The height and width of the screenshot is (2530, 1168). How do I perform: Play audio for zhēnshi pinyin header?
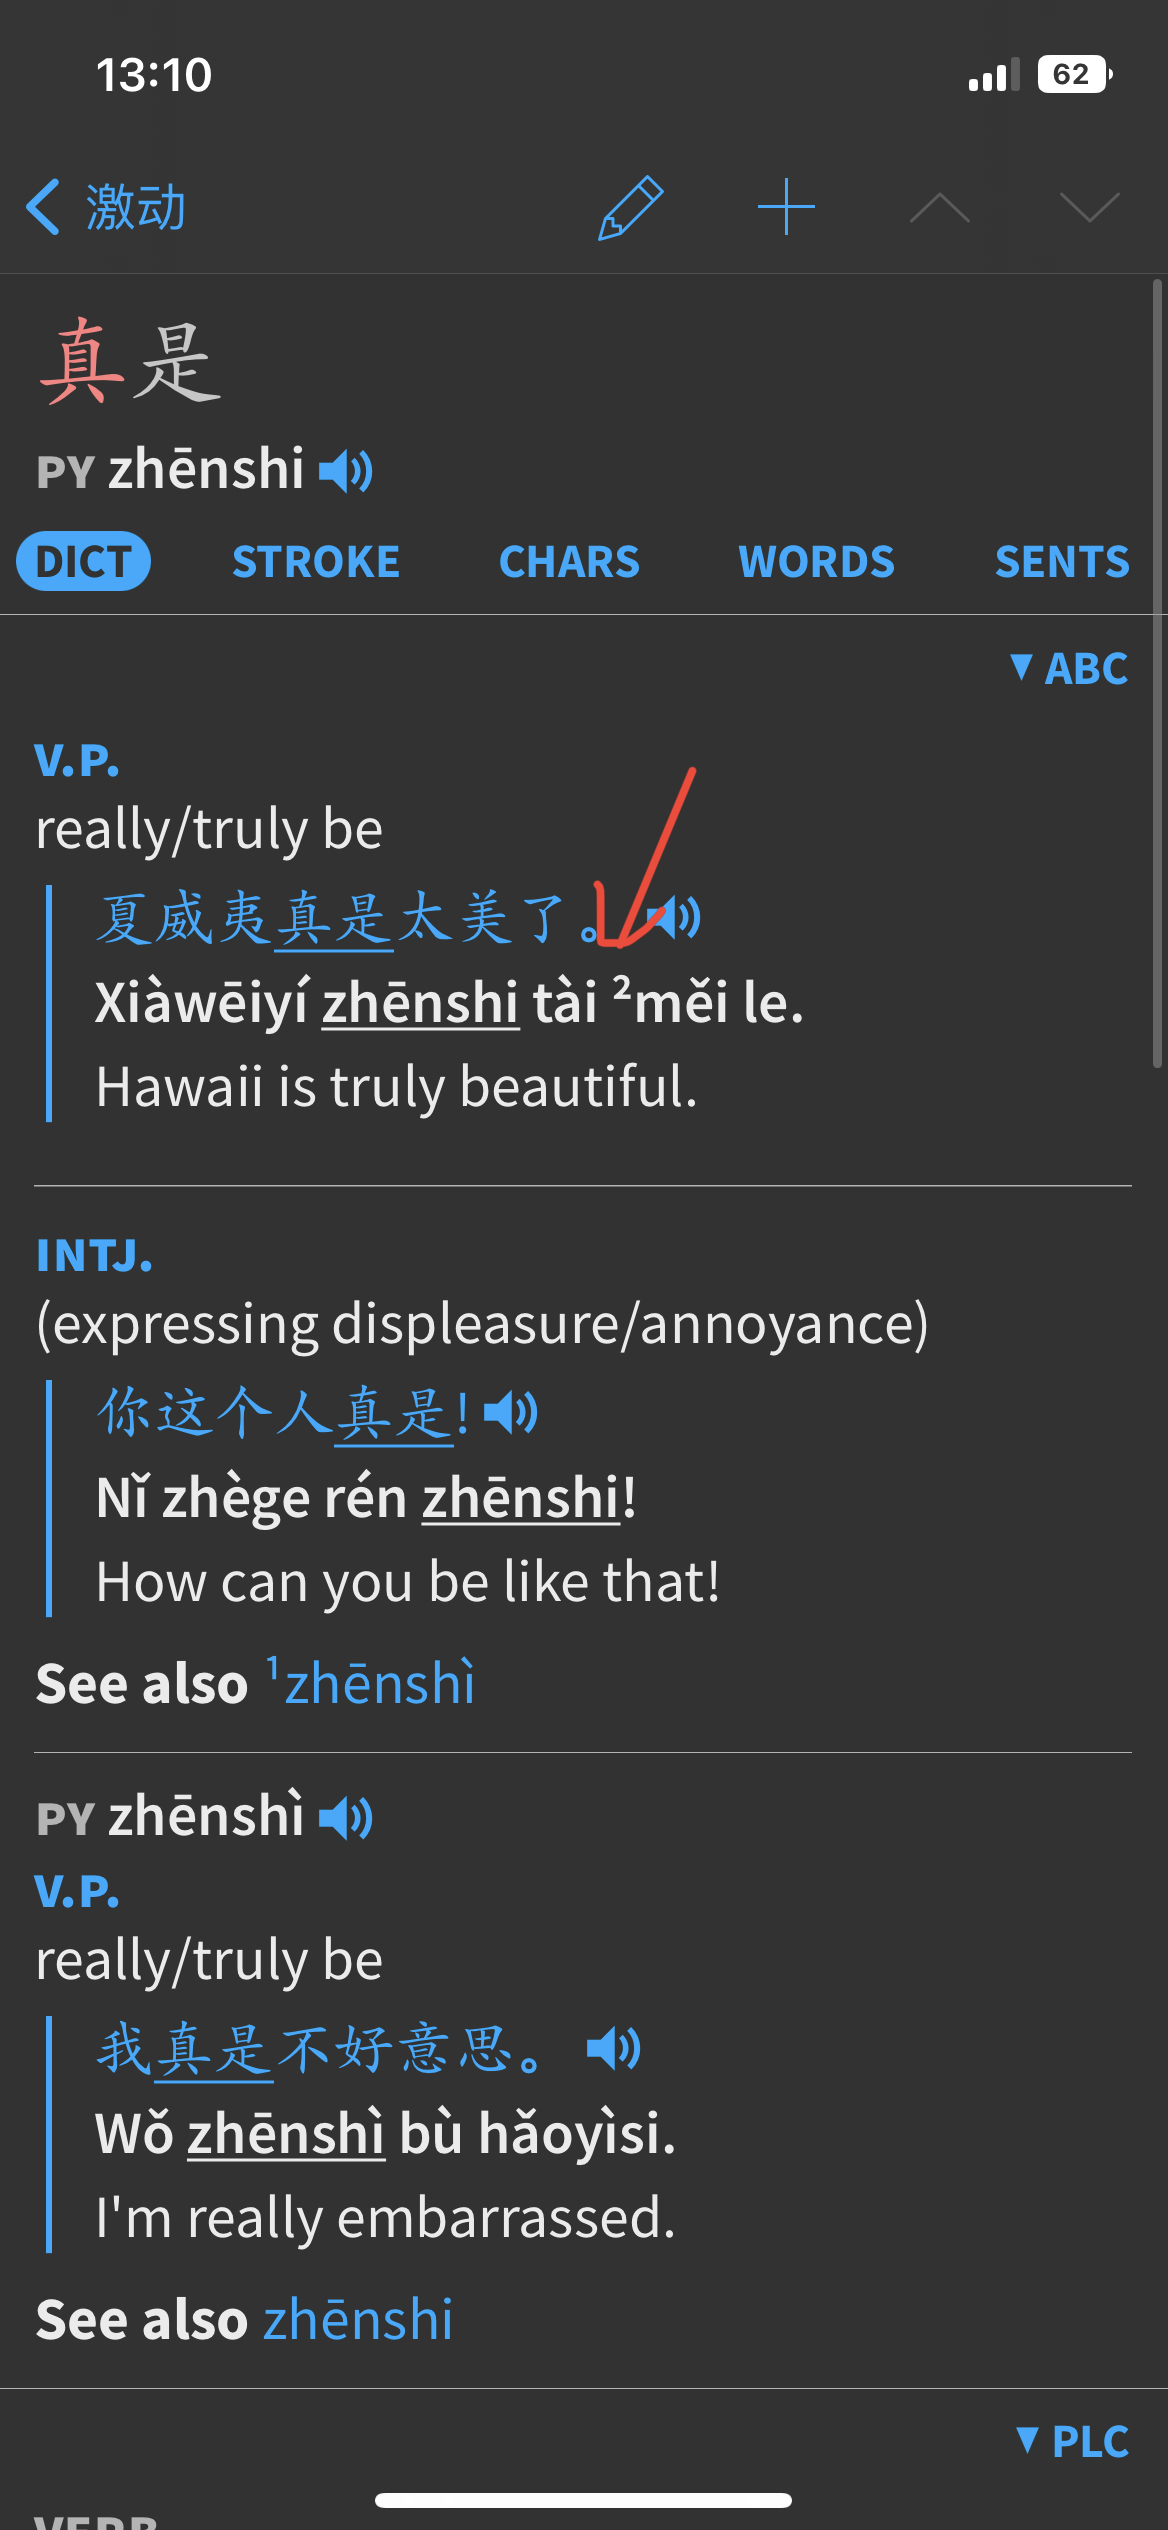click(x=346, y=470)
